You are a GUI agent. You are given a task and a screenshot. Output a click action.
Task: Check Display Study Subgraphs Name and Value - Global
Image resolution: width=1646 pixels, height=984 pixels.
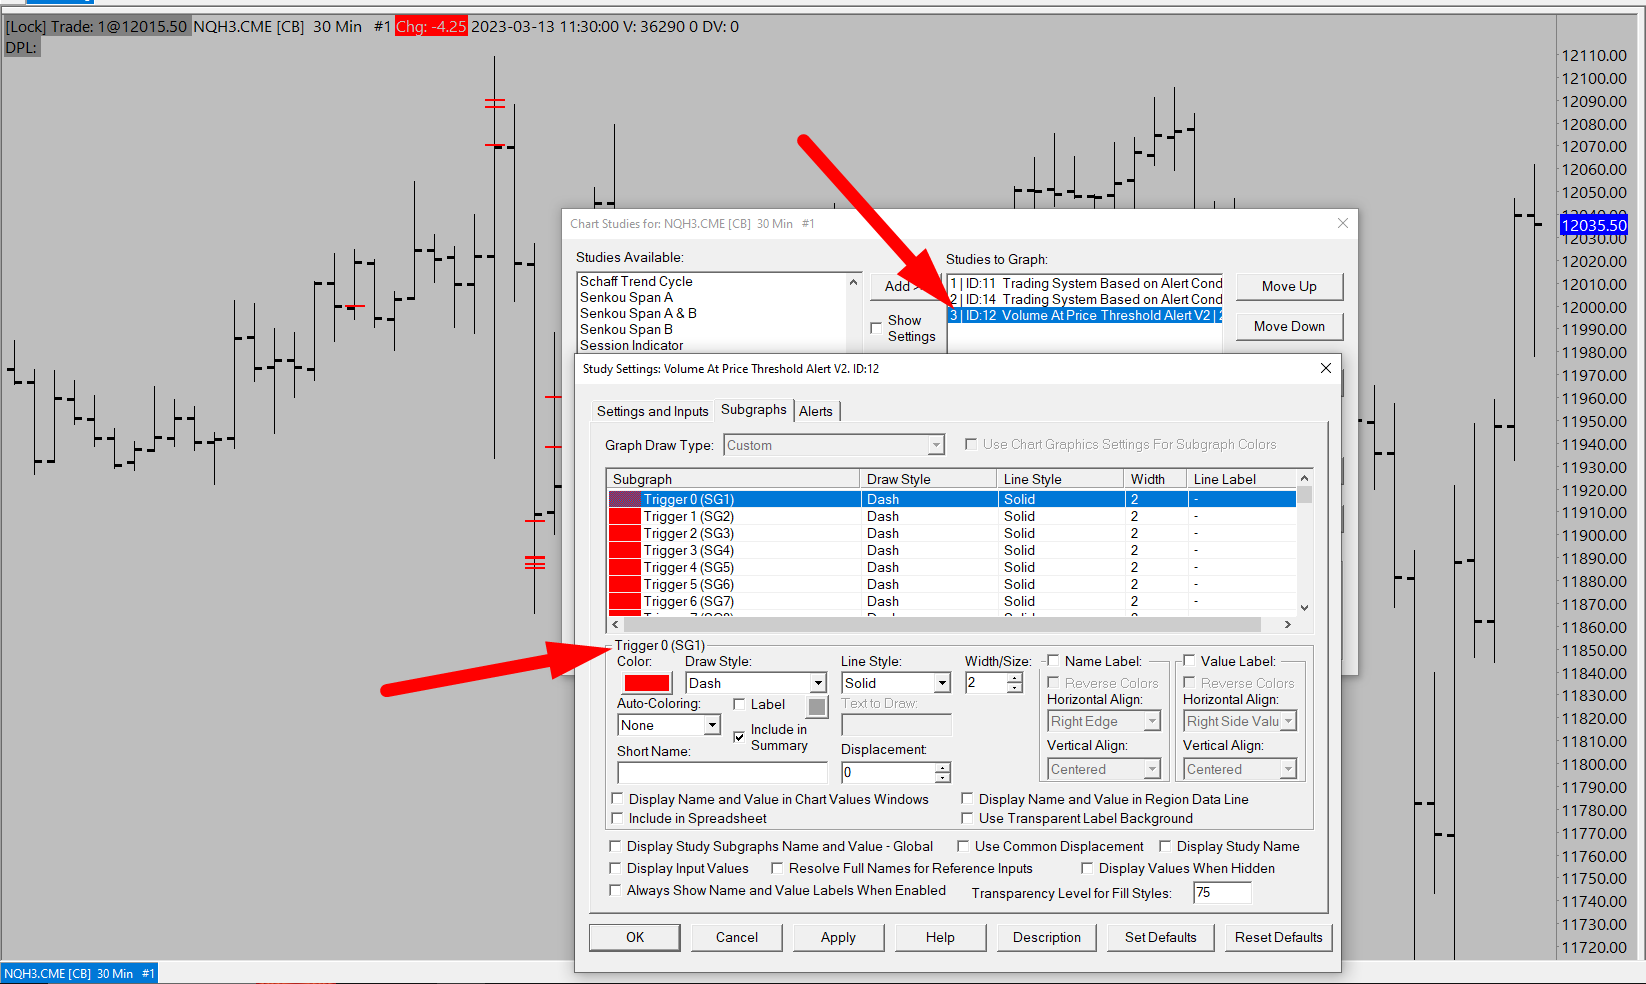pyautogui.click(x=615, y=846)
